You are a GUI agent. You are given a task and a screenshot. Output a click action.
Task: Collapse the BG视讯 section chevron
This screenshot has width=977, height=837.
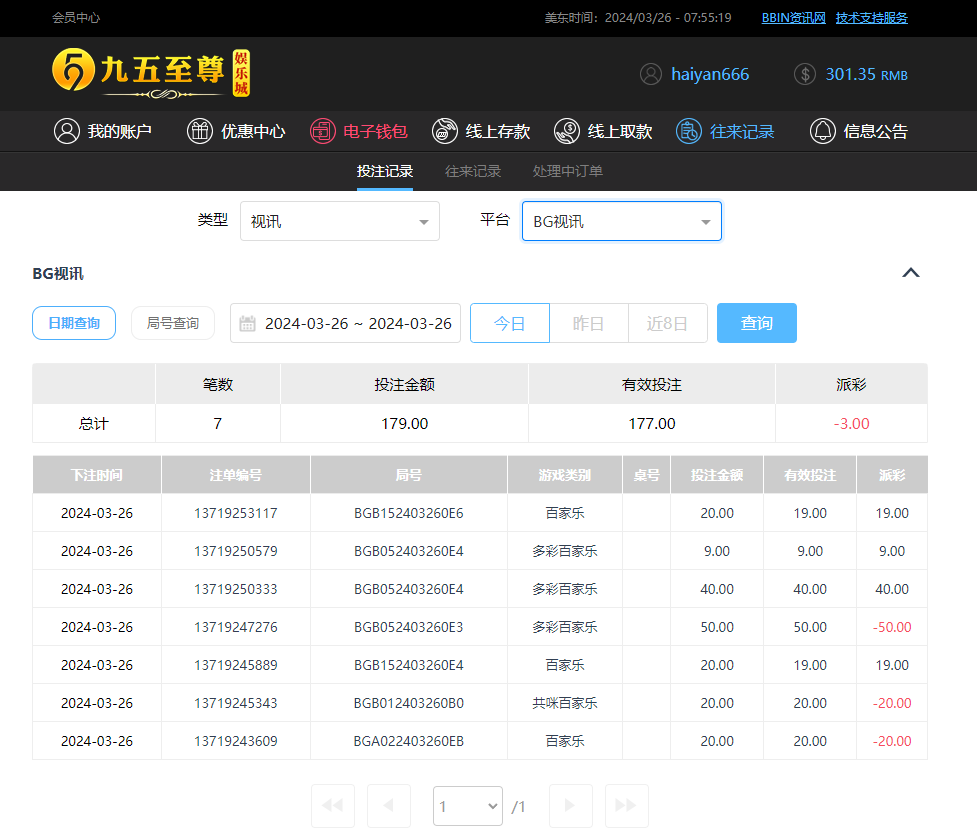point(910,273)
